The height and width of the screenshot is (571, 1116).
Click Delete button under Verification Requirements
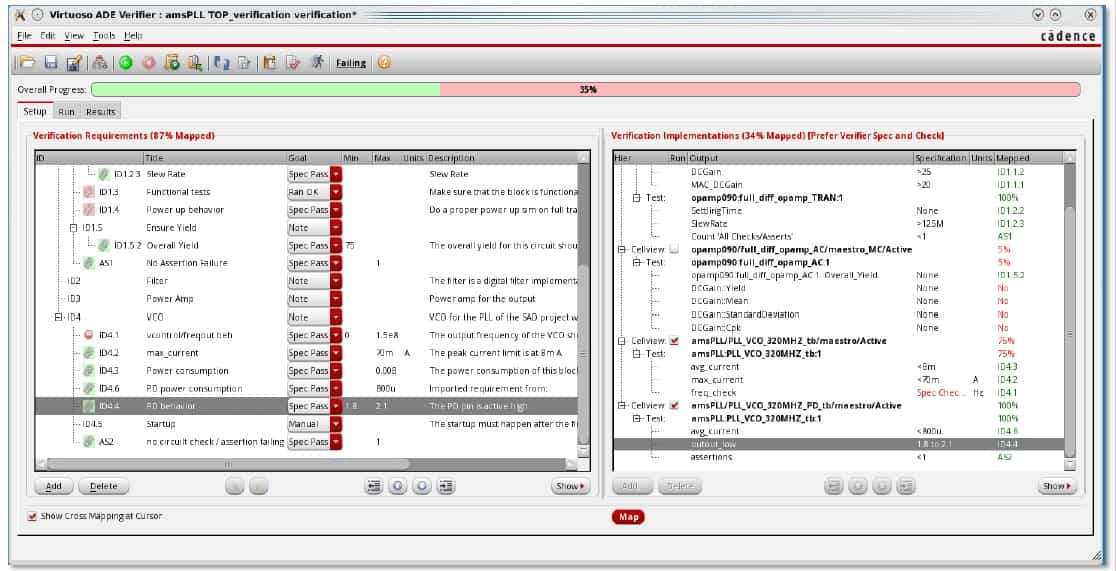click(103, 486)
